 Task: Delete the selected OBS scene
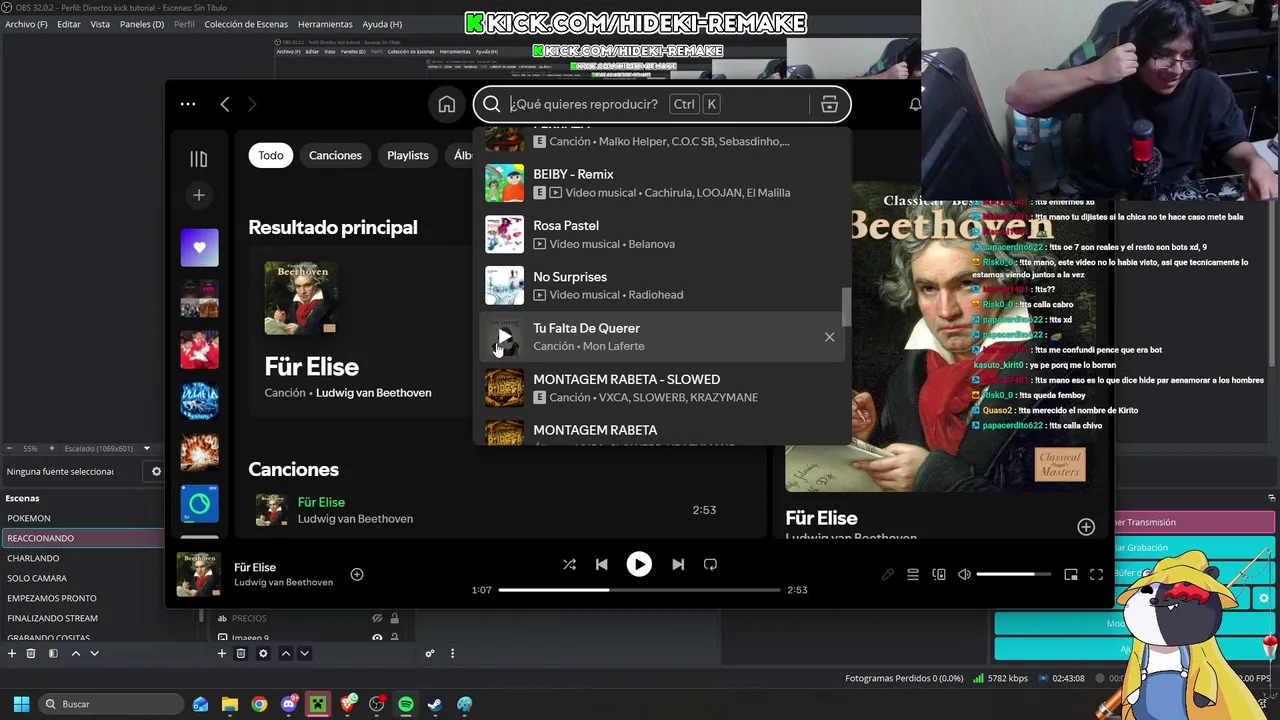[31, 653]
